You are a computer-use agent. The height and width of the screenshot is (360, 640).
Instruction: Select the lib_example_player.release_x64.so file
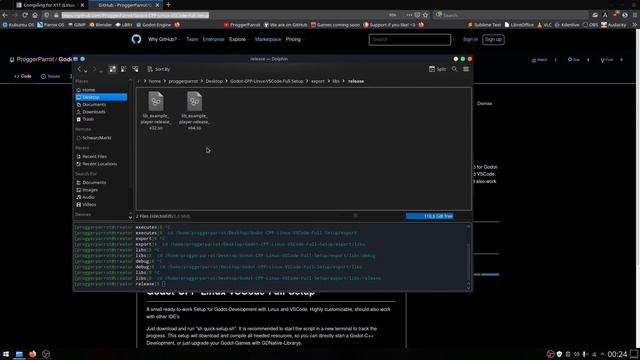pyautogui.click(x=194, y=111)
